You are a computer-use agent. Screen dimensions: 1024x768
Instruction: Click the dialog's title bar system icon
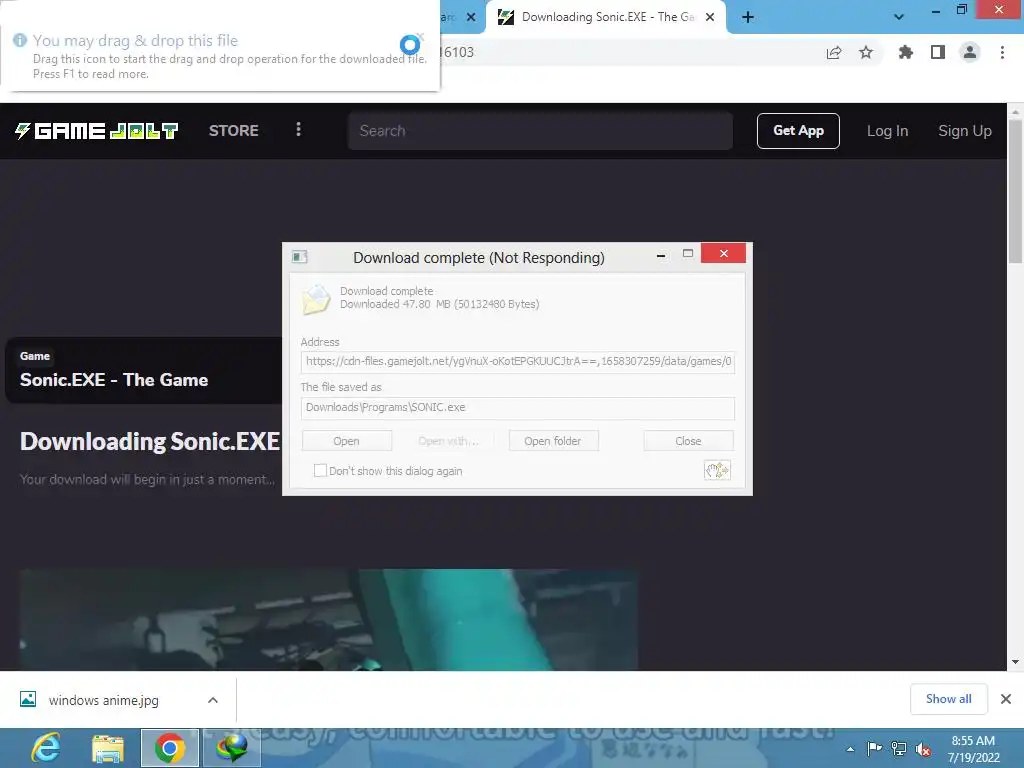(300, 257)
